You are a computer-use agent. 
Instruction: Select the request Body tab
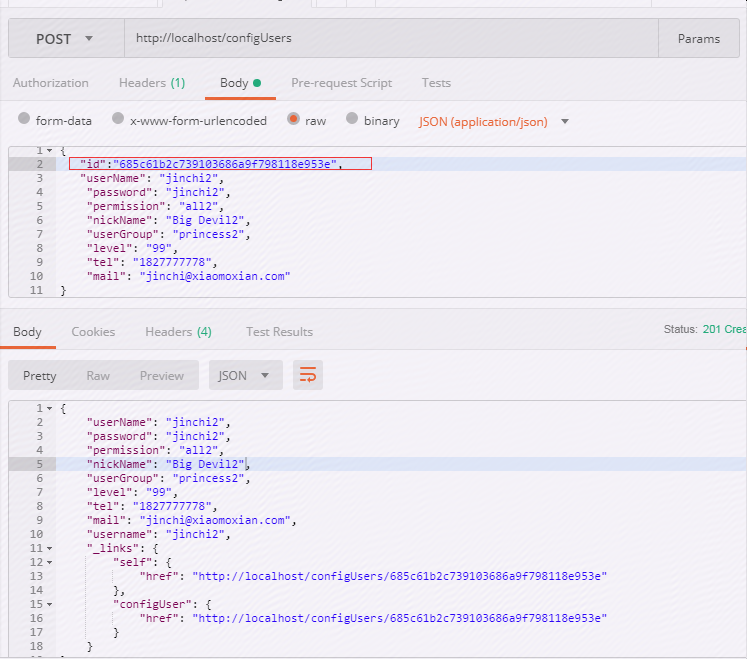(x=240, y=83)
